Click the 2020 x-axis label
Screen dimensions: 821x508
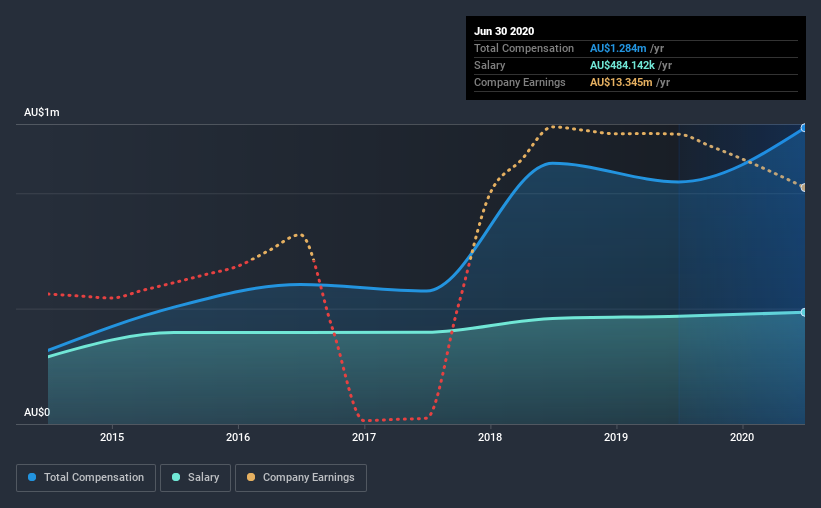[x=742, y=437]
